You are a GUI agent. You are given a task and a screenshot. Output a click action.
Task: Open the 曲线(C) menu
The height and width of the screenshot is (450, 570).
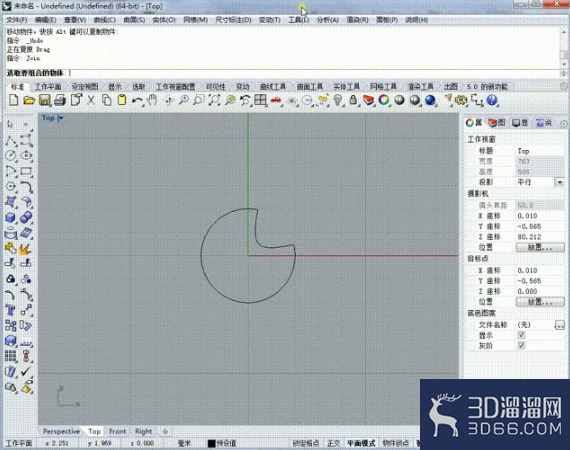coord(105,20)
